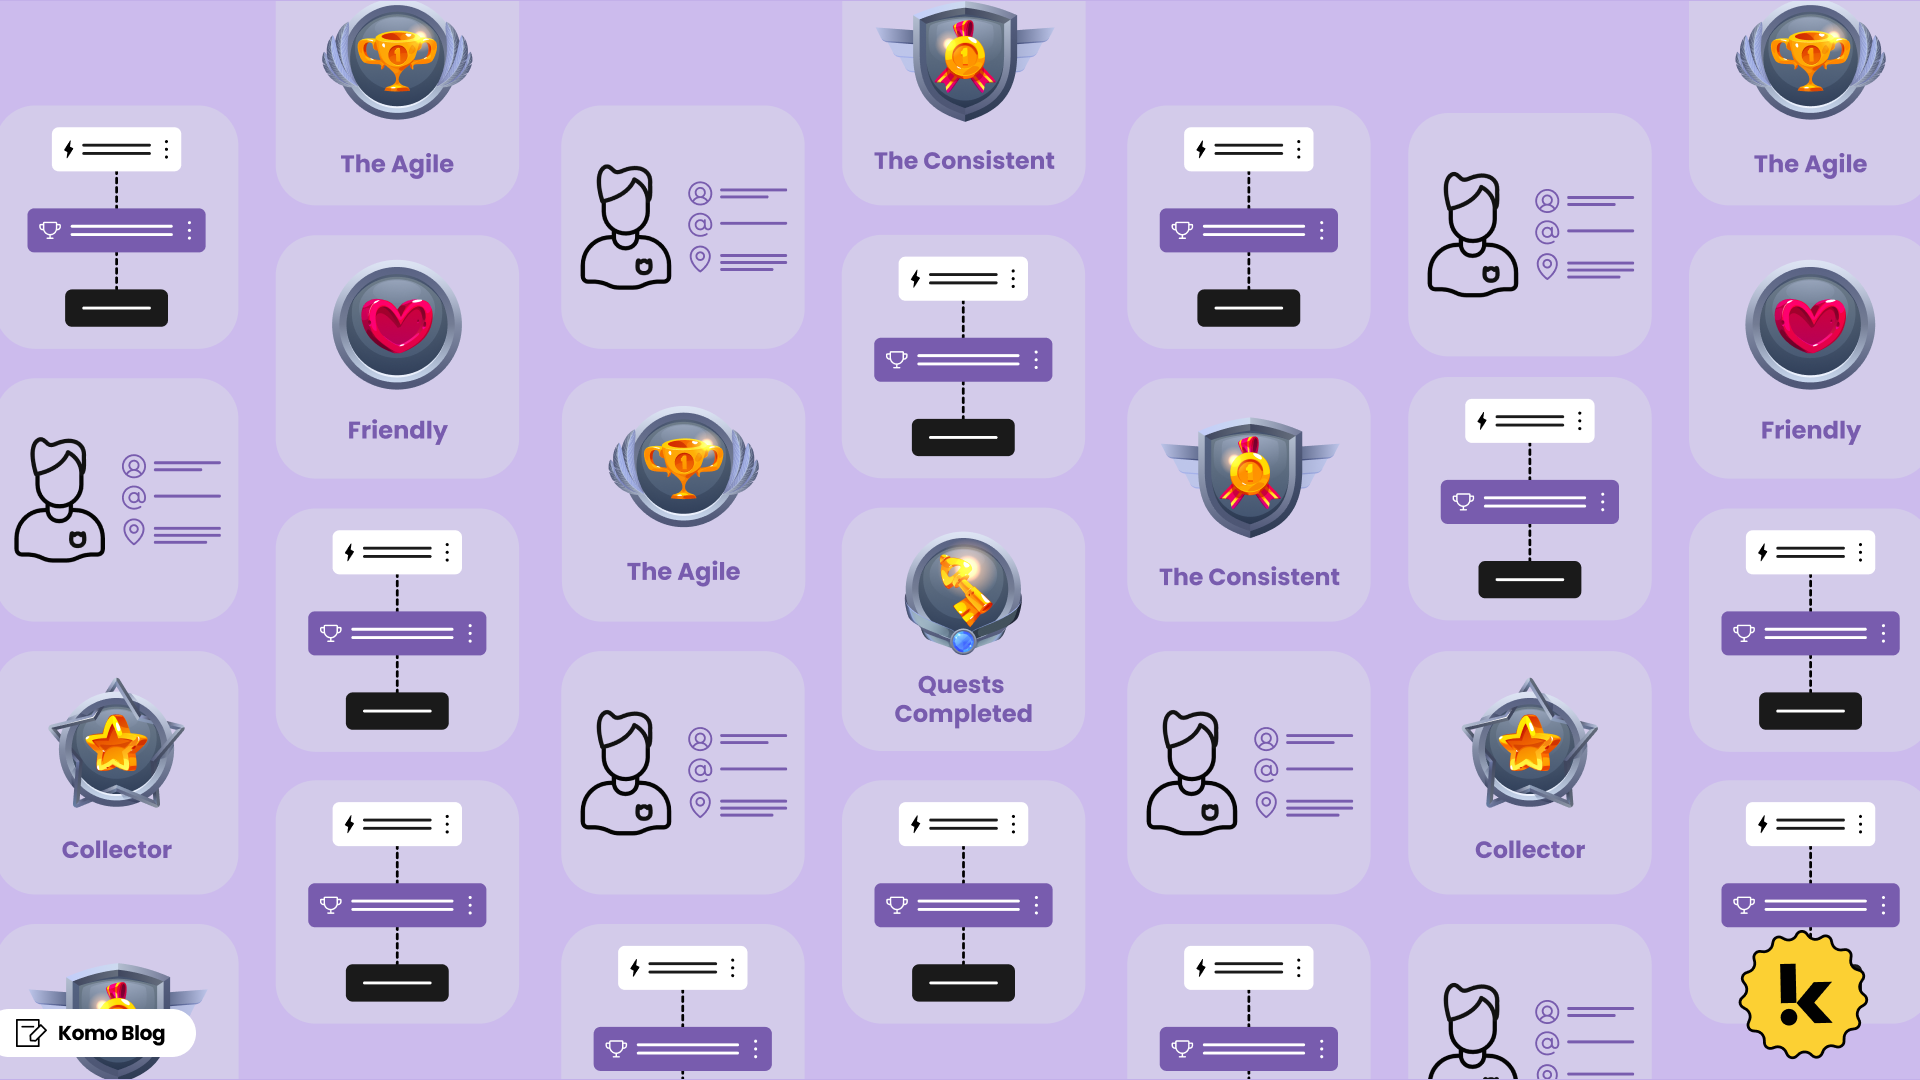1920x1080 pixels.
Task: Click the black action button below purple bar
Action: (x=116, y=307)
